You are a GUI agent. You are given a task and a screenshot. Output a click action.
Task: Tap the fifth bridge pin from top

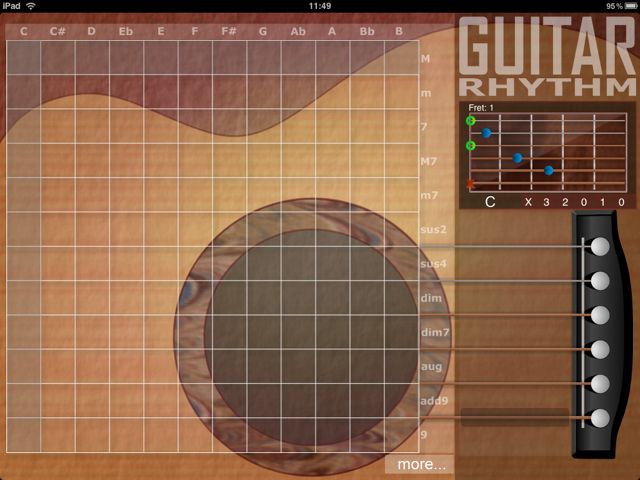click(x=600, y=384)
